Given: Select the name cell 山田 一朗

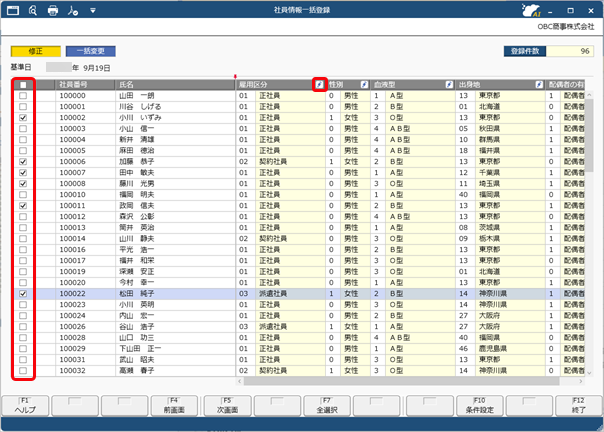Looking at the screenshot, I should (175, 96).
